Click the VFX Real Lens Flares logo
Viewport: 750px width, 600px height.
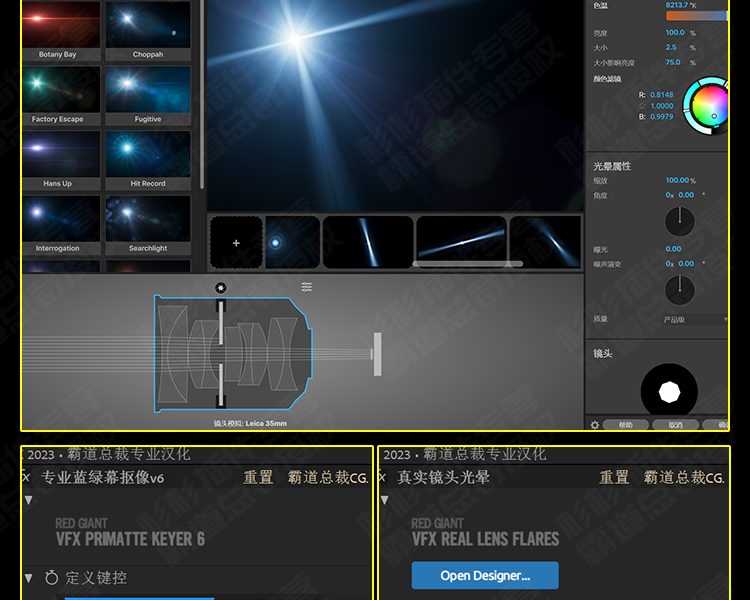click(485, 533)
